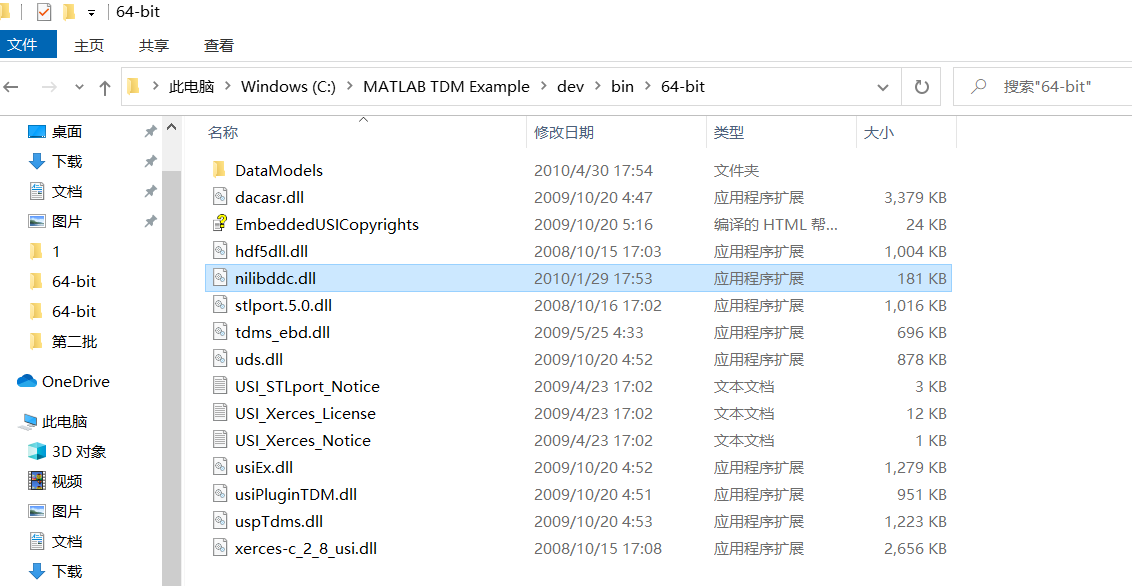Click dev in the breadcrumb path
1132x586 pixels.
coord(570,87)
